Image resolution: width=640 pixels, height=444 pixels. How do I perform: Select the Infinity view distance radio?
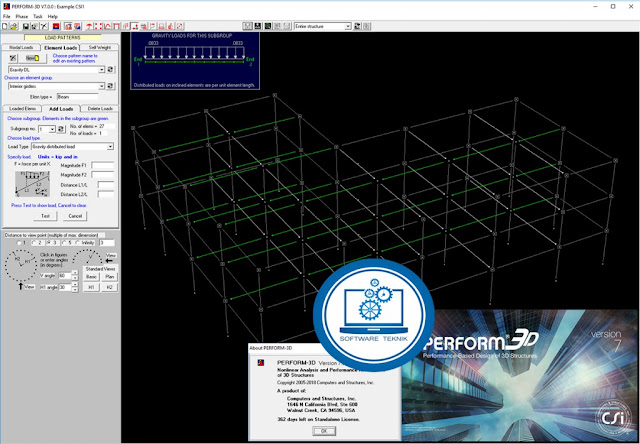(x=78, y=242)
